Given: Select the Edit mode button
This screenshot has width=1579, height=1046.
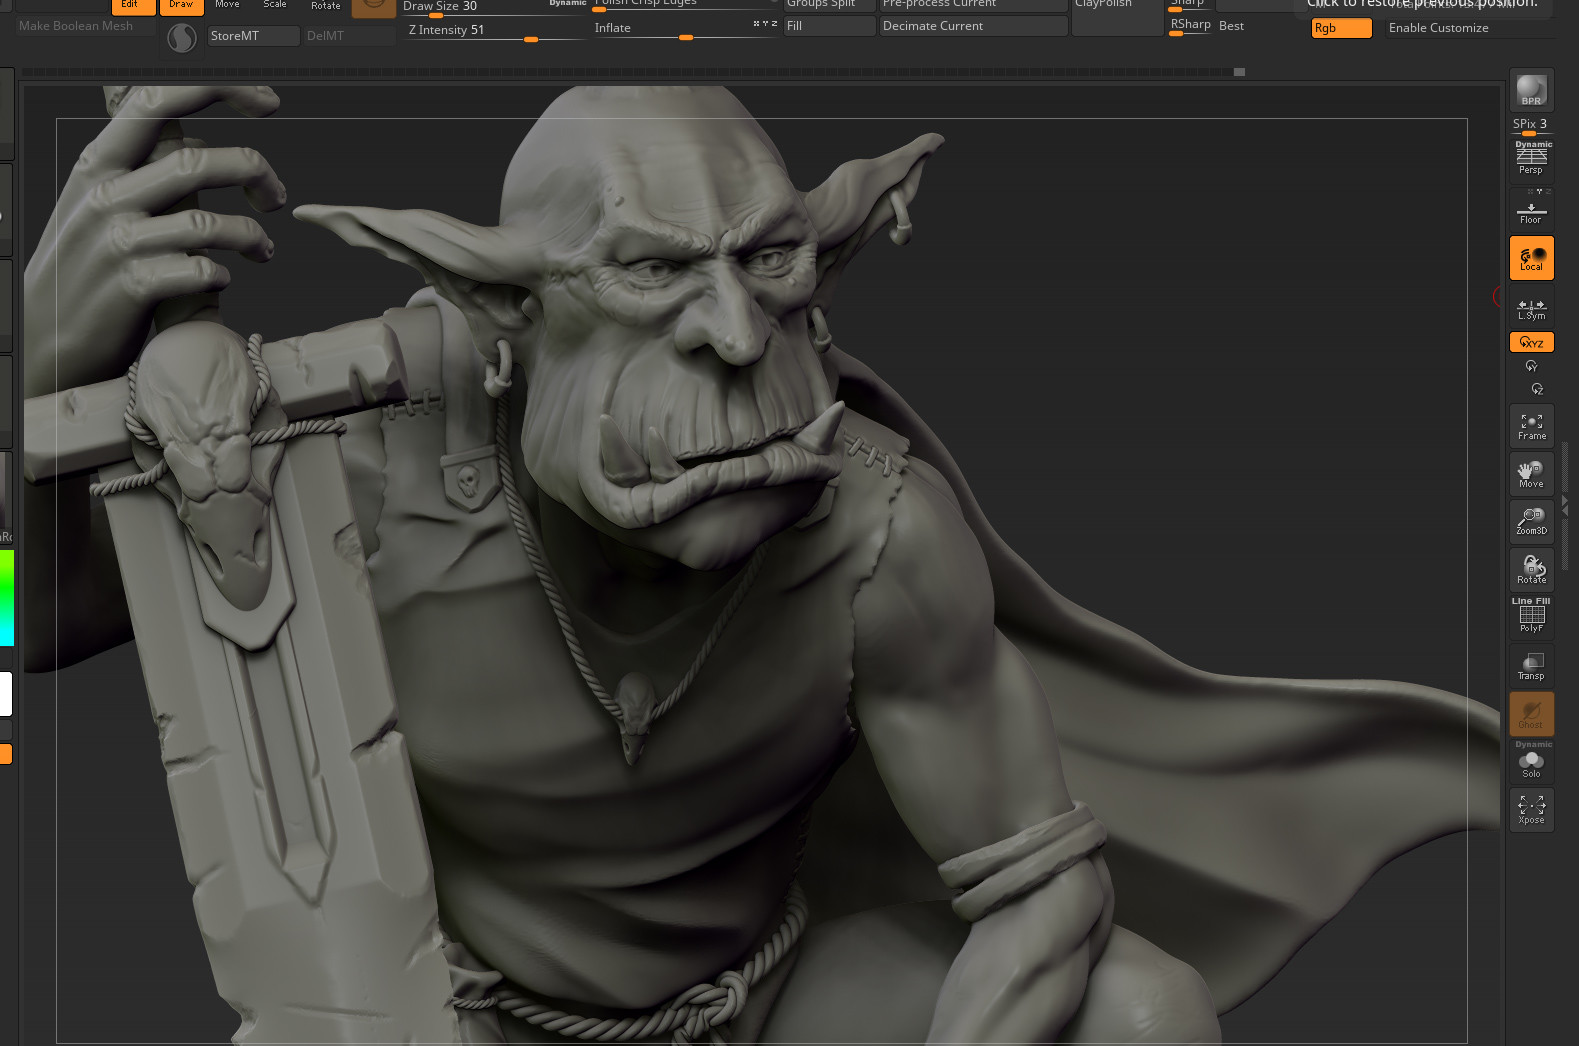Looking at the screenshot, I should pos(133,6).
